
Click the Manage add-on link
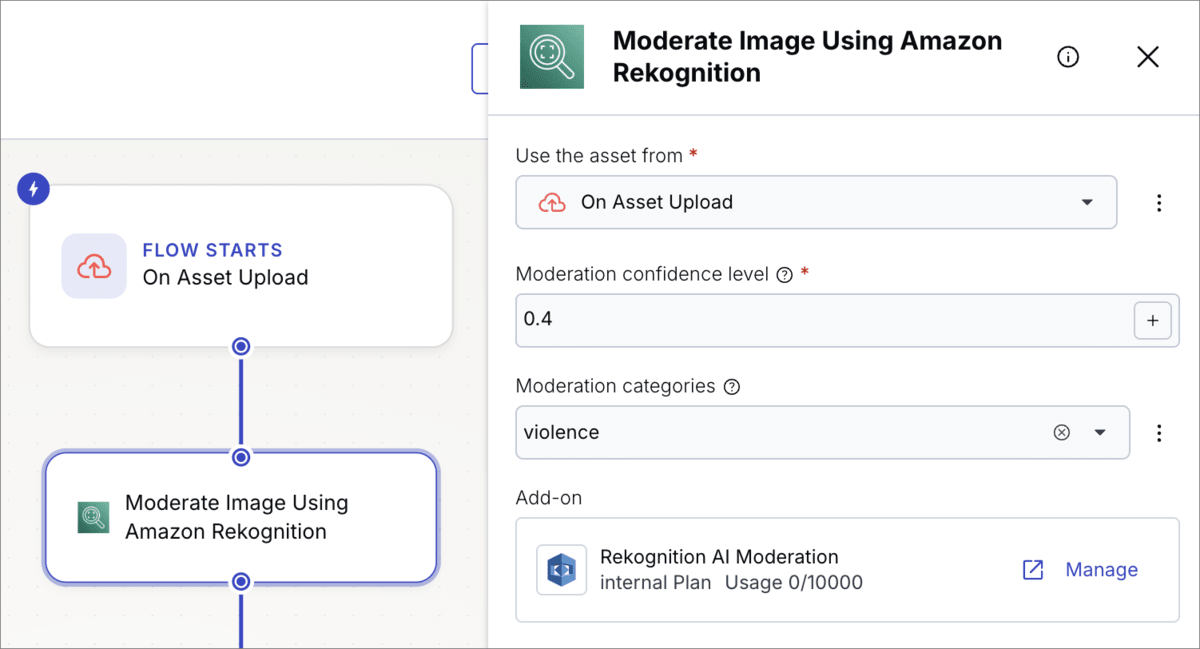point(1101,570)
